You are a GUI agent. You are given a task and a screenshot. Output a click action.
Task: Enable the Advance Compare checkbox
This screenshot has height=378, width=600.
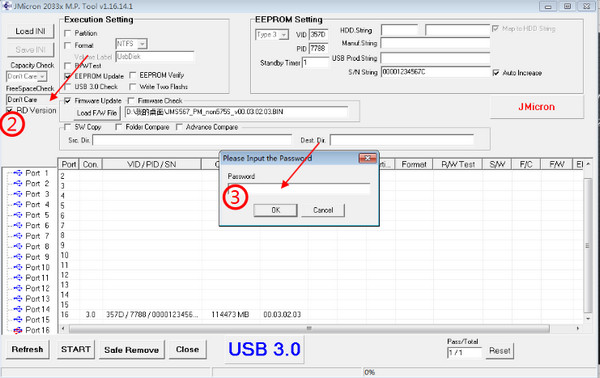click(x=179, y=127)
